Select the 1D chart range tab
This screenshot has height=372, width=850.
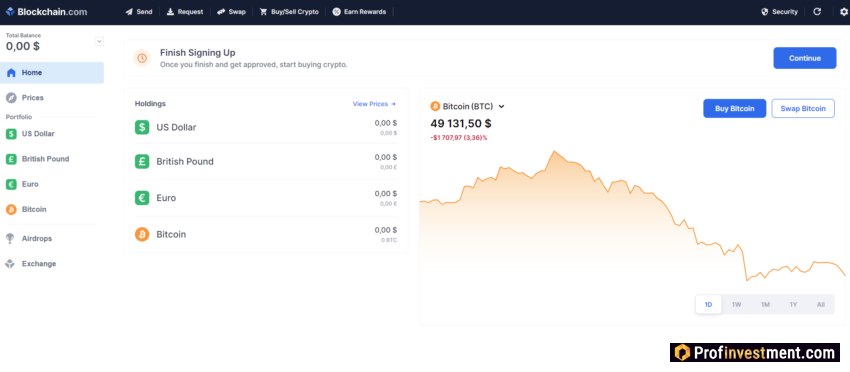[709, 305]
